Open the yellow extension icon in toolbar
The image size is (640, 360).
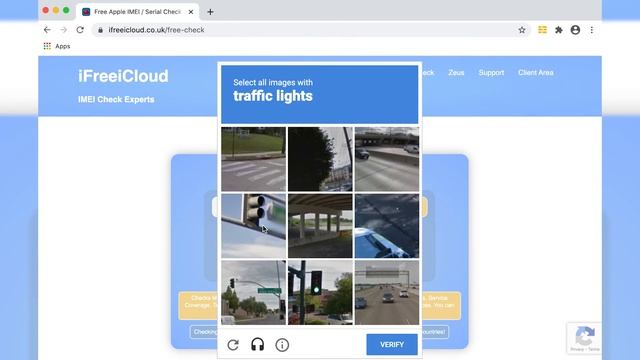542,30
